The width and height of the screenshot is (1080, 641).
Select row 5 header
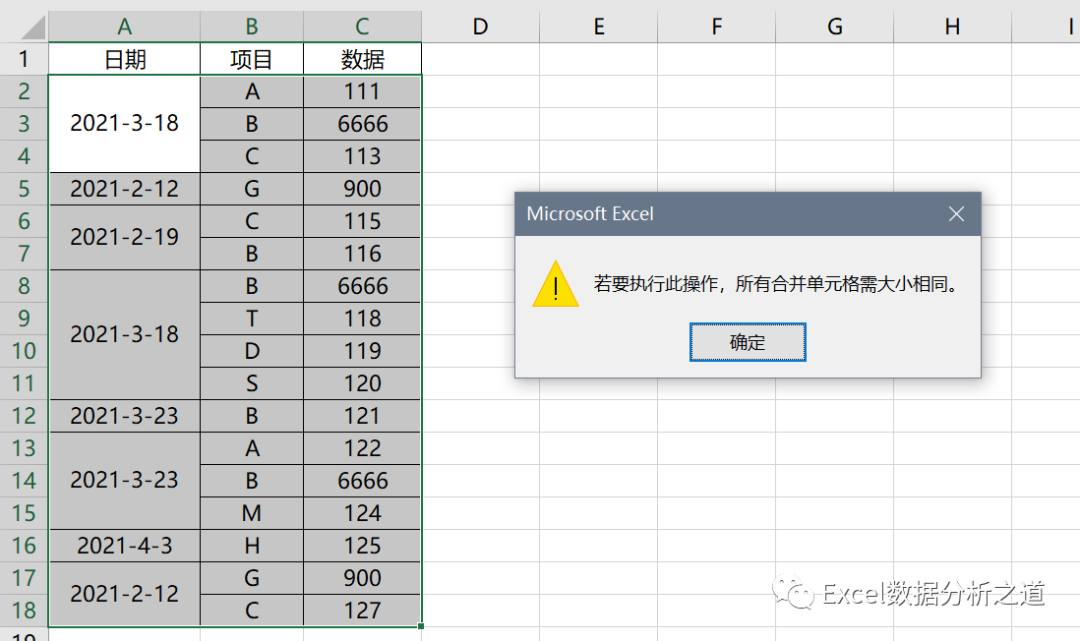click(x=23, y=189)
